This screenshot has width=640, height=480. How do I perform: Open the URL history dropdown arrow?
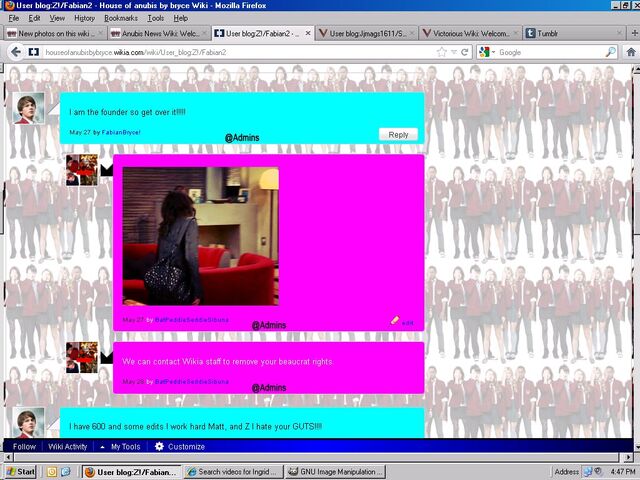pyautogui.click(x=454, y=52)
